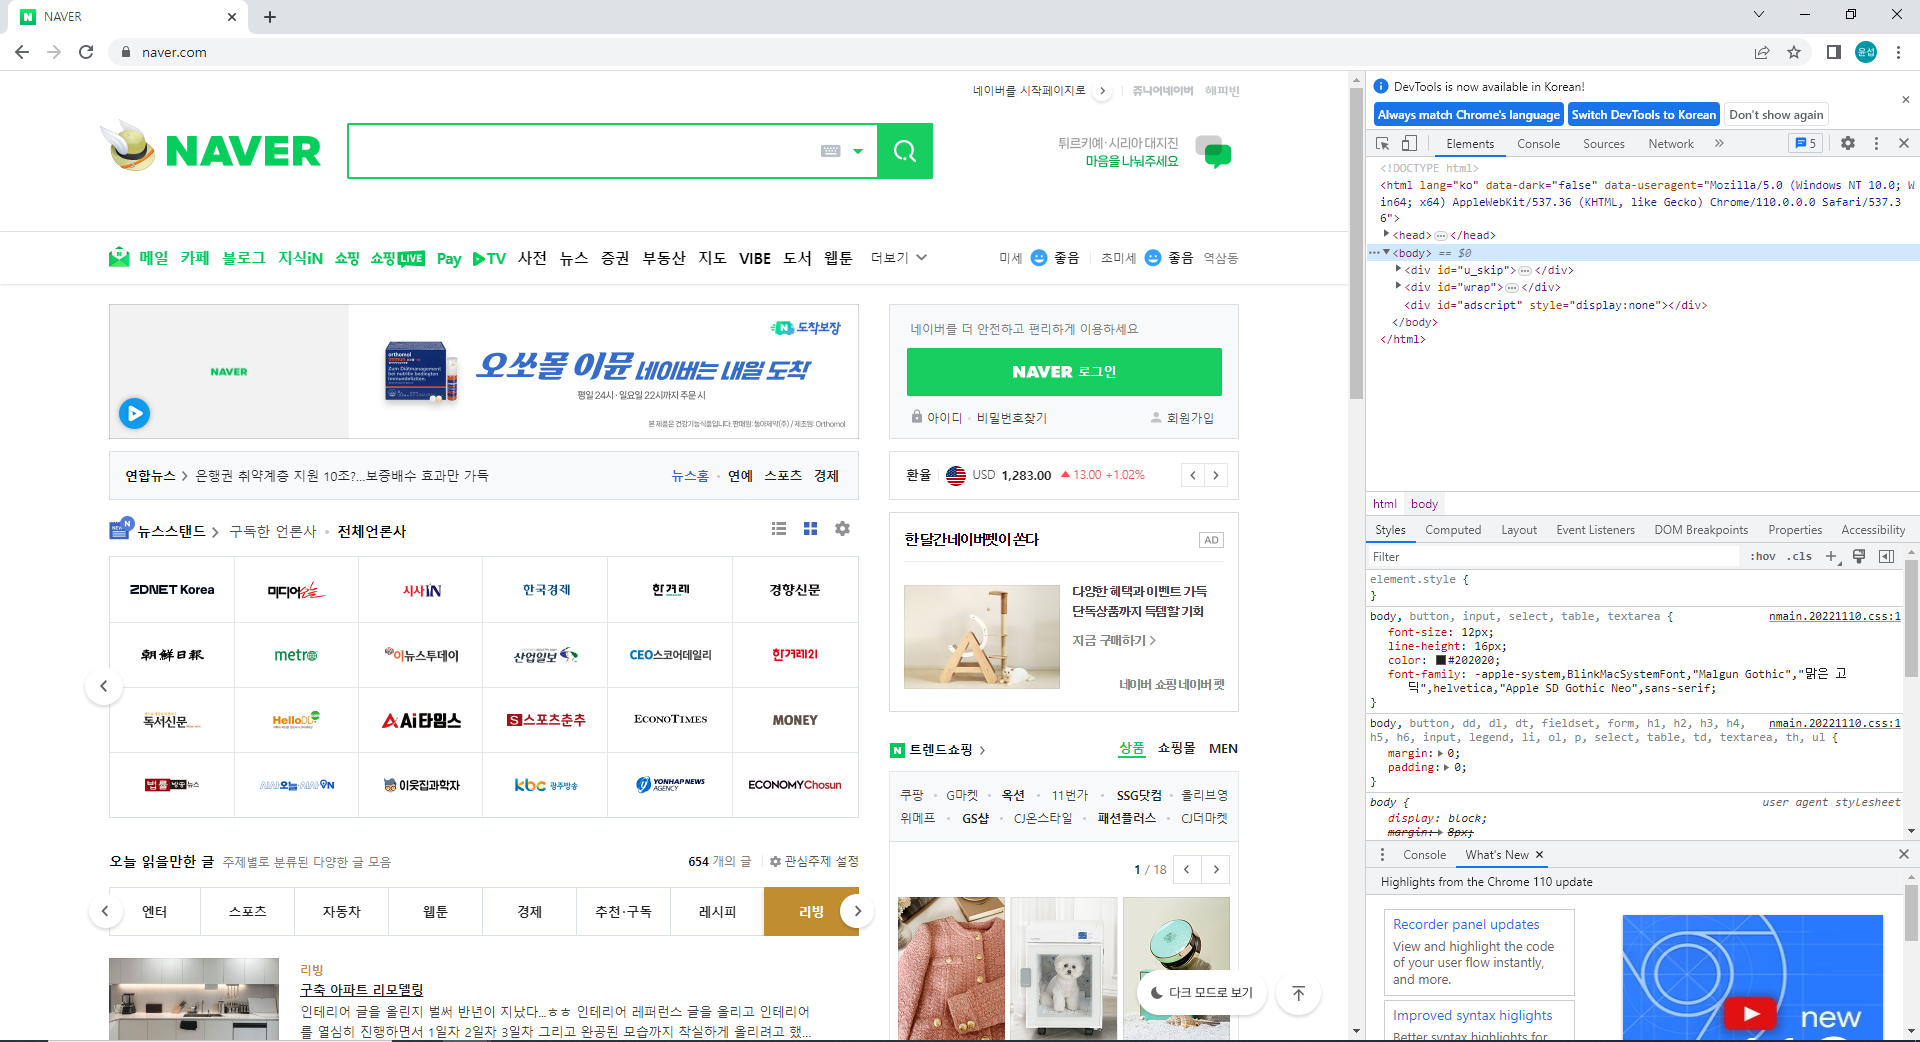
Task: Open the ZDNET Korea press tile
Action: 172,590
